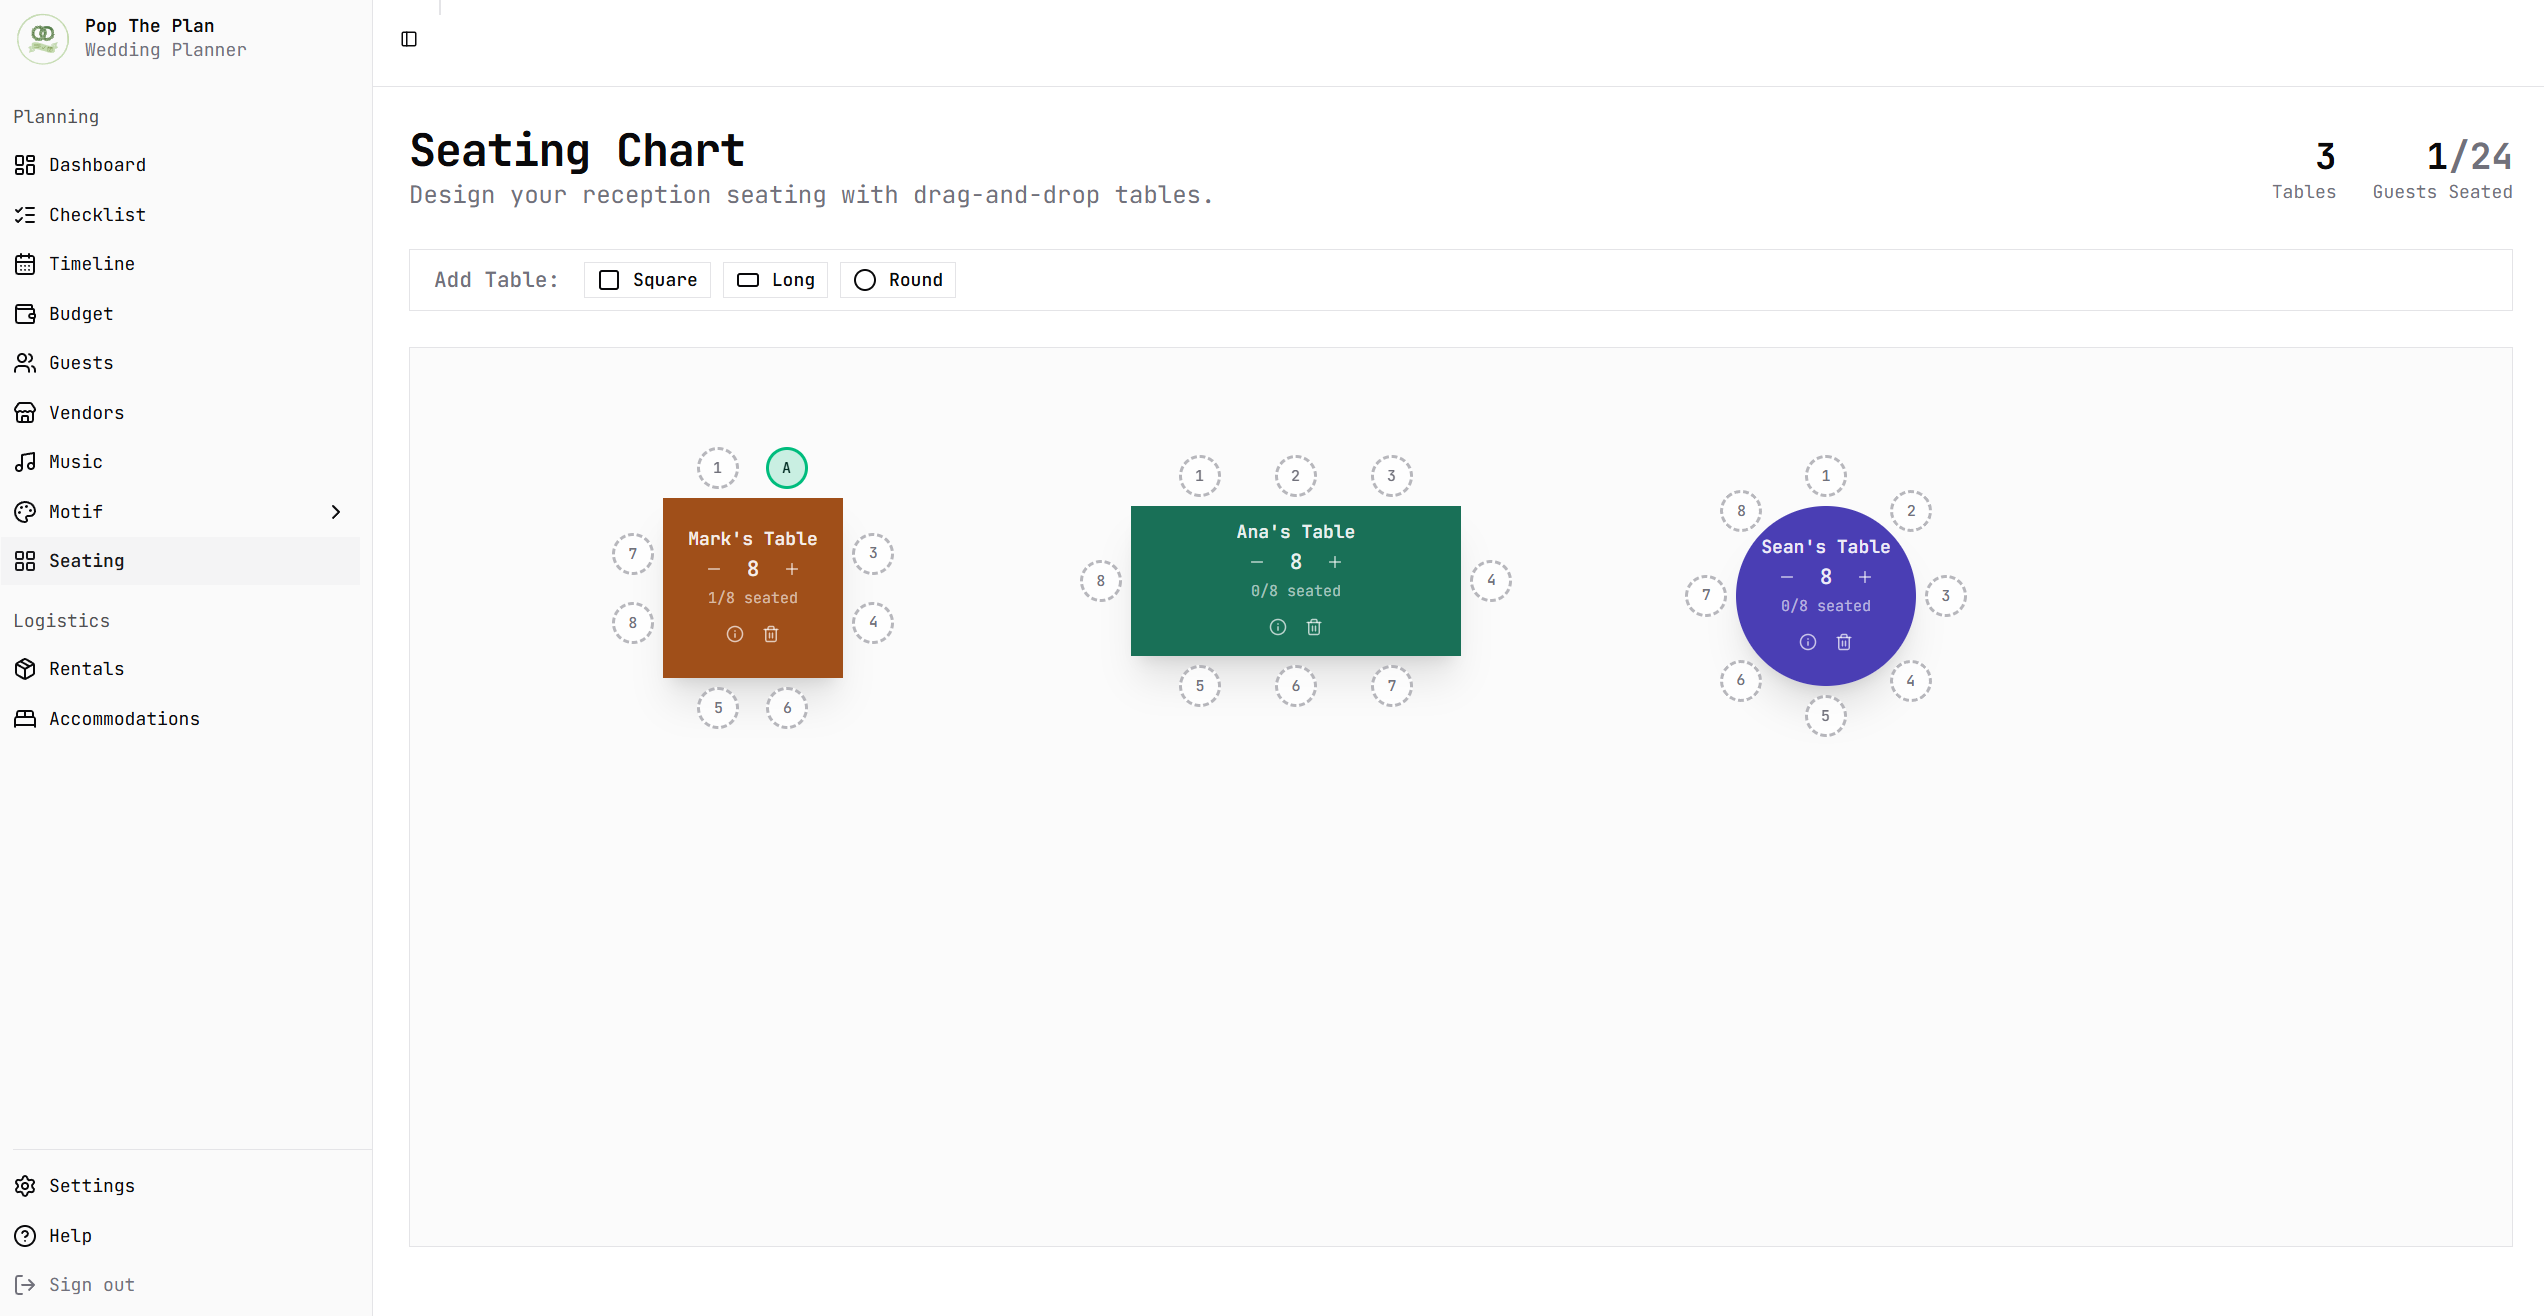This screenshot has height=1316, width=2544.
Task: Increase seat count on Mark's Table
Action: pyautogui.click(x=792, y=569)
